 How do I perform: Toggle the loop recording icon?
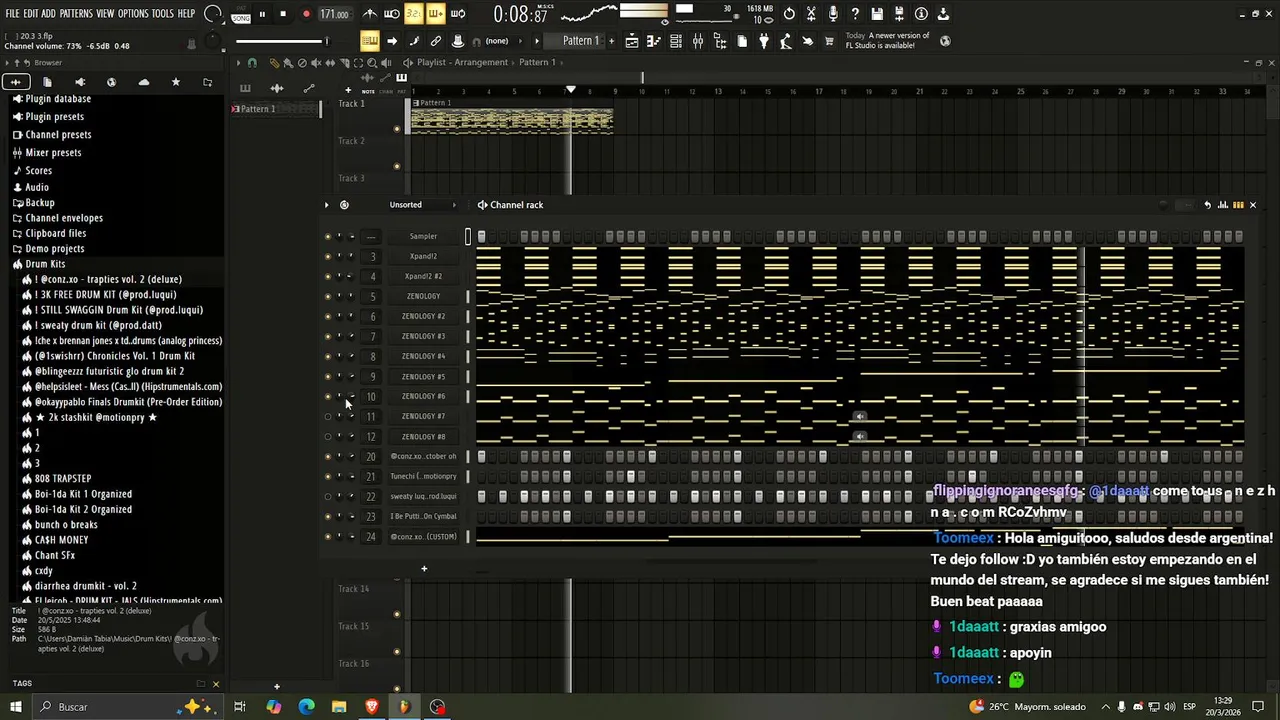pos(458,14)
